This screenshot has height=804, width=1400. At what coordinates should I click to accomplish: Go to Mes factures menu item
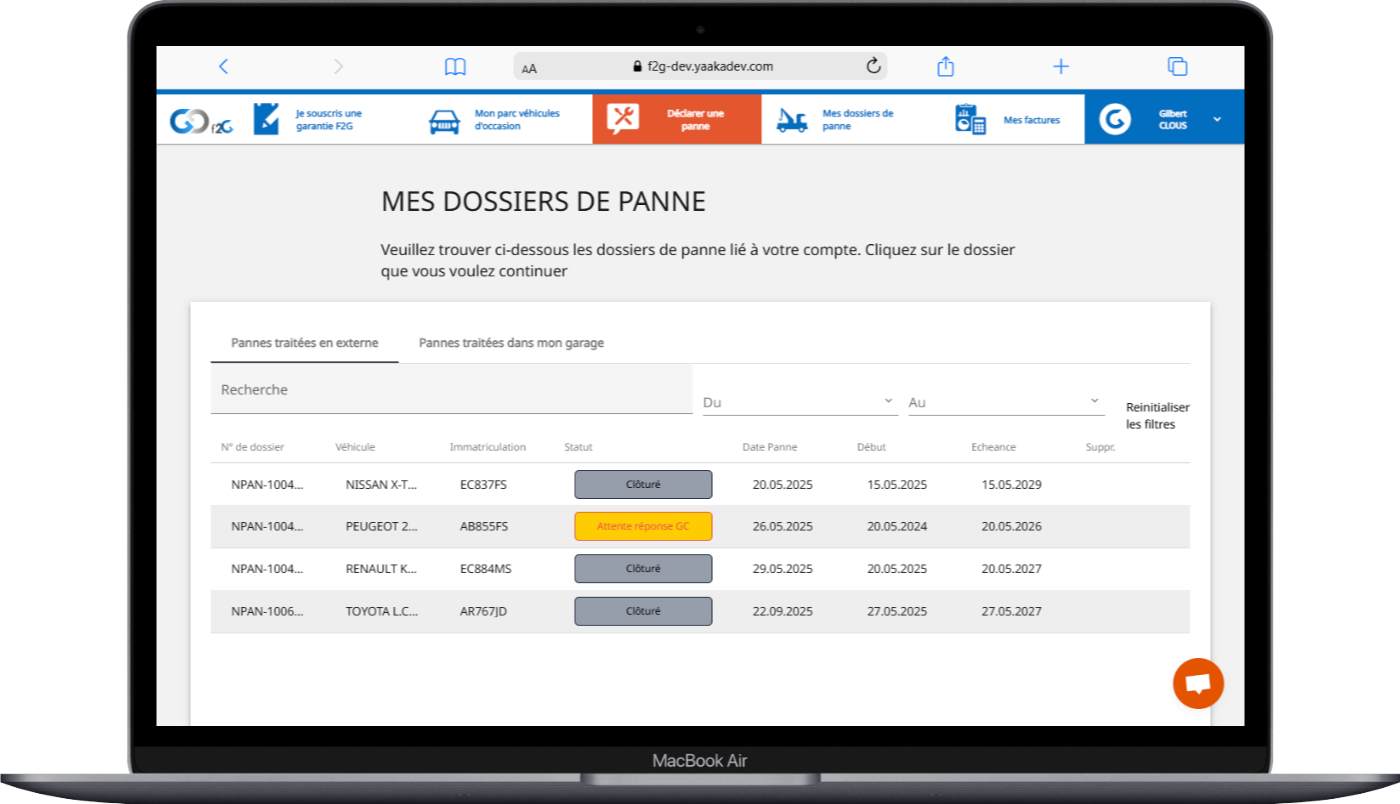pyautogui.click(x=1031, y=120)
